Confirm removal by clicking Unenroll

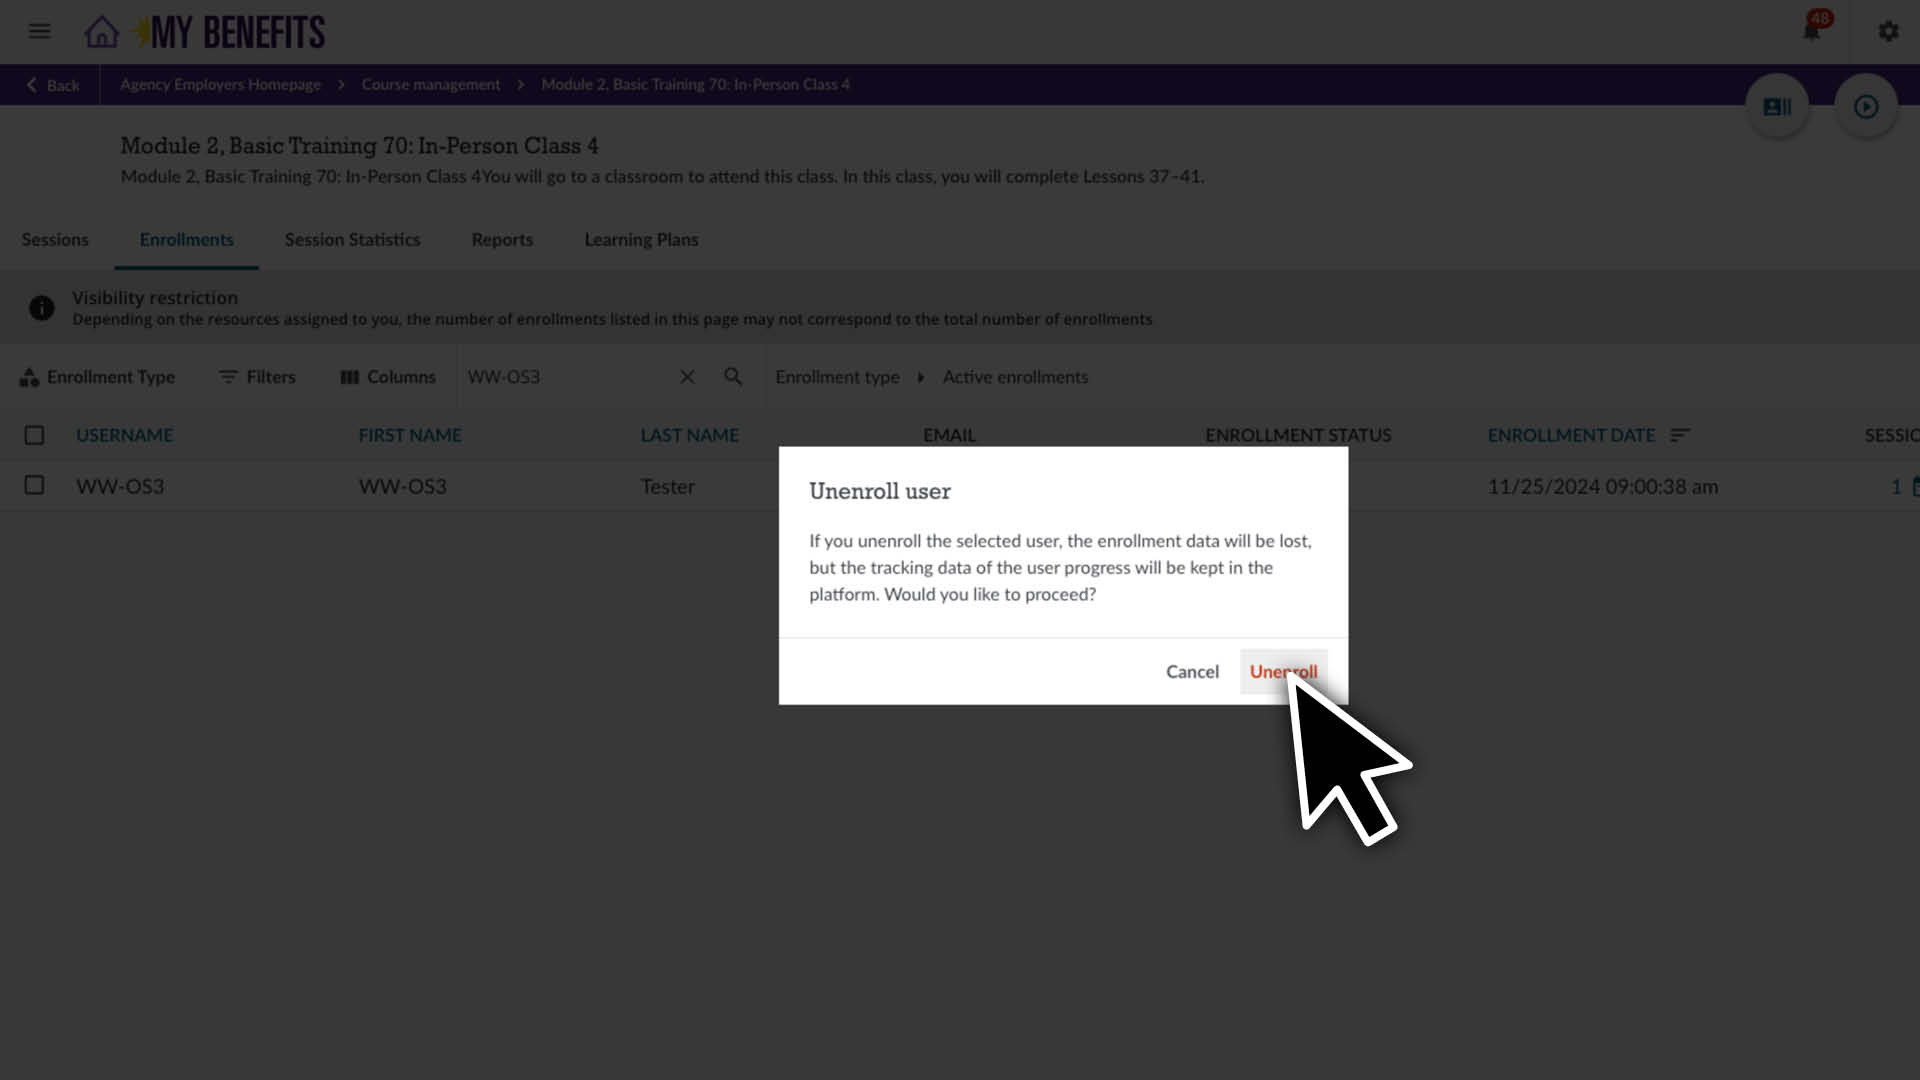1283,671
